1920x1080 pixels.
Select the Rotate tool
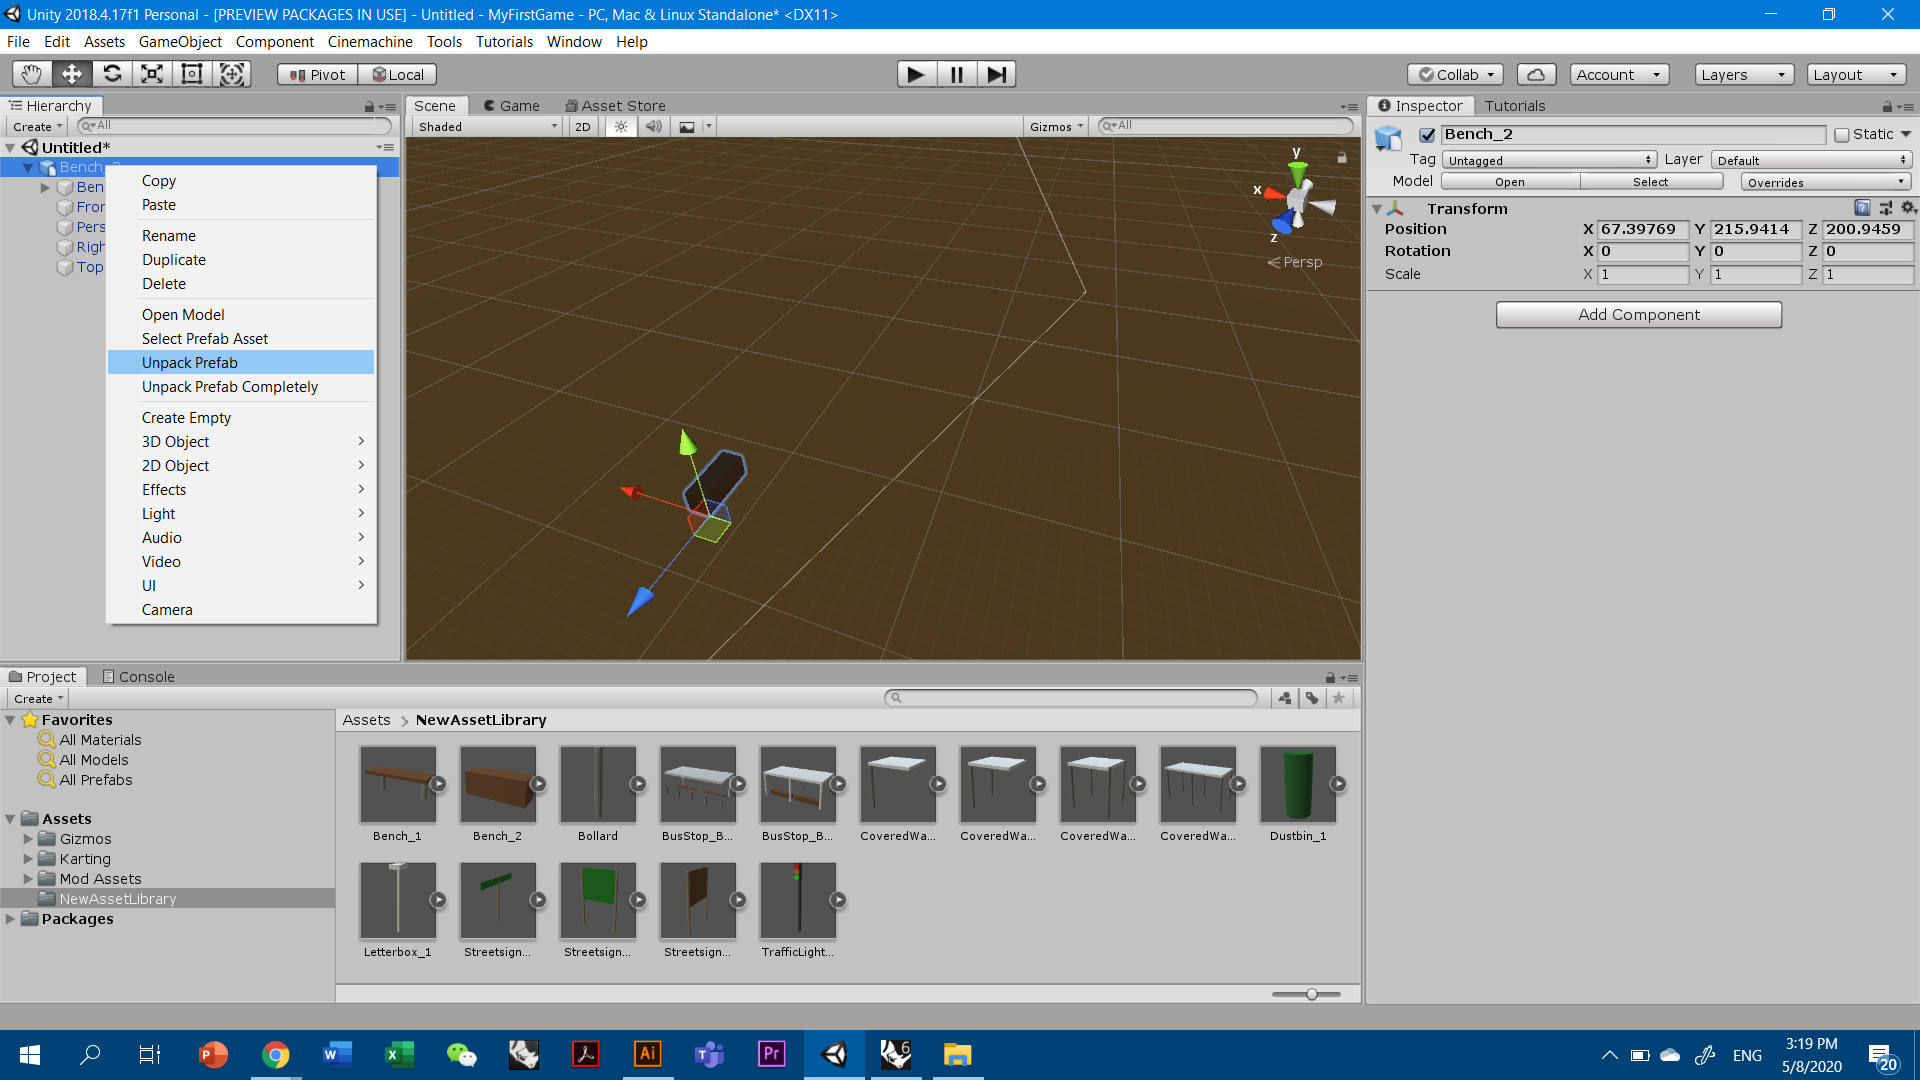(x=112, y=74)
